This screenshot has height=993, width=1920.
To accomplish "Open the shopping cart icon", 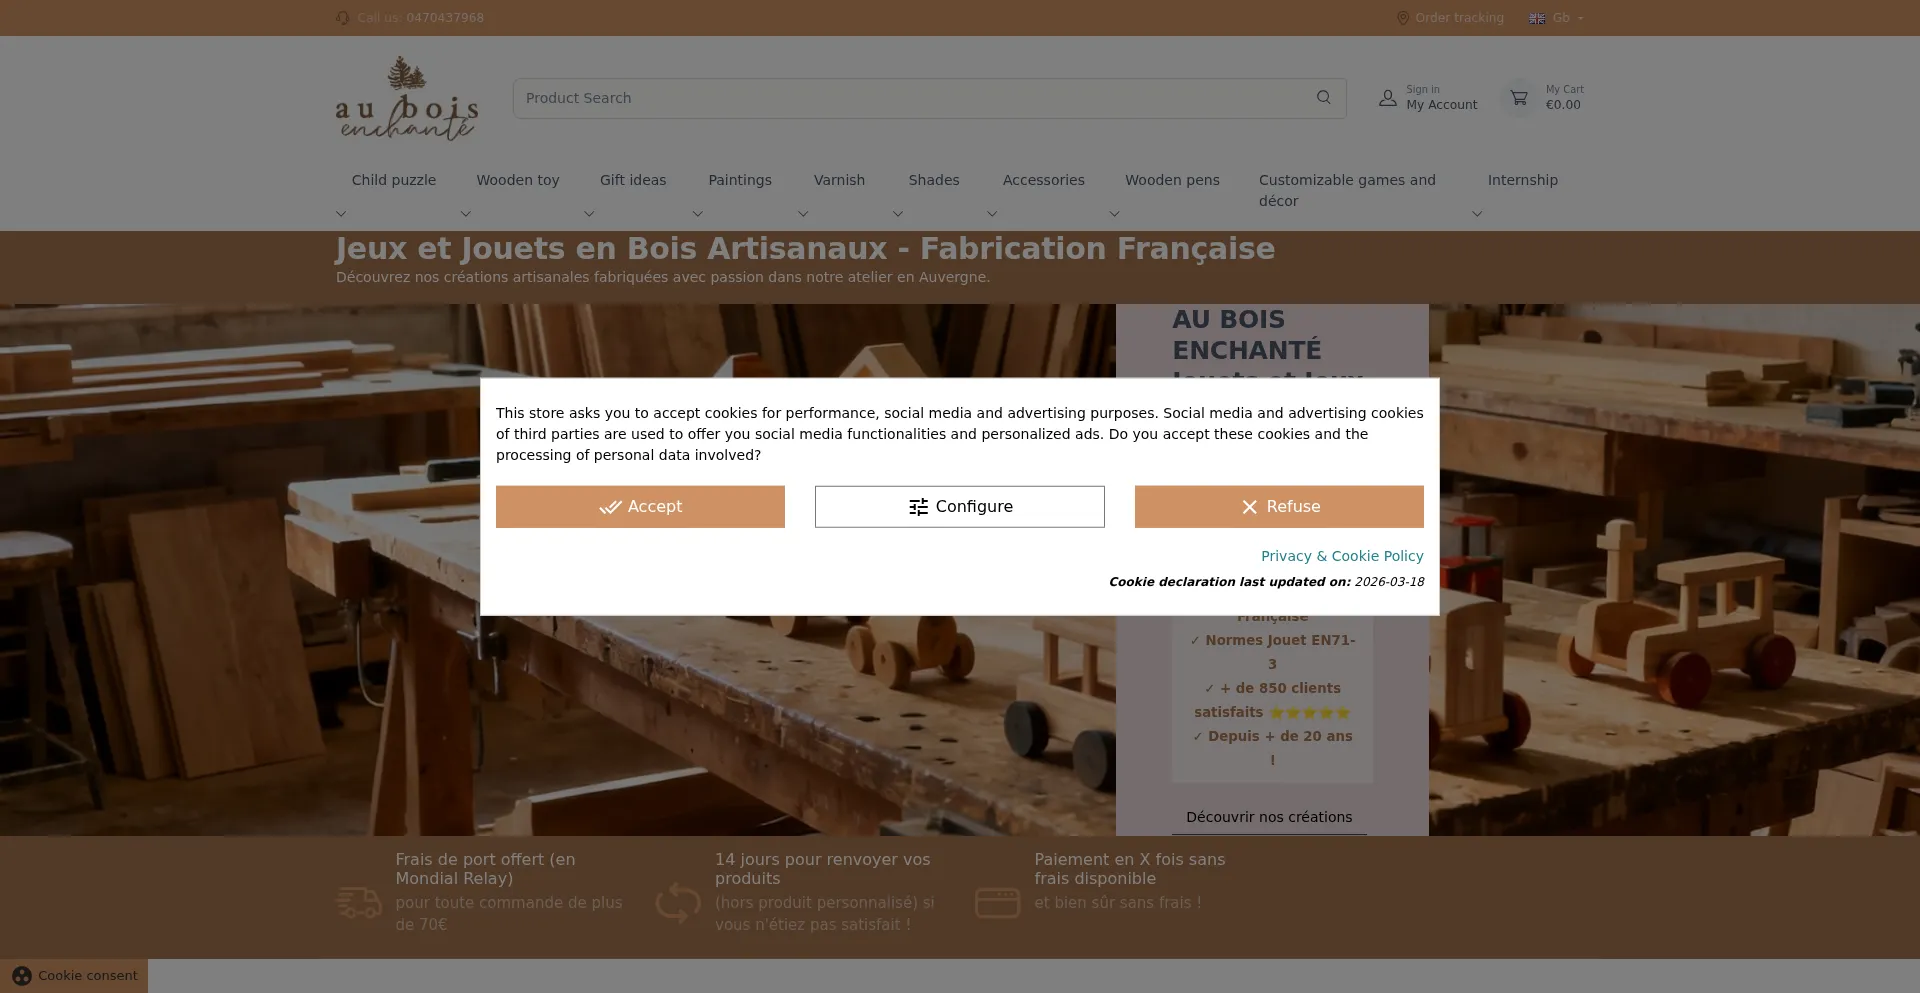I will point(1519,98).
